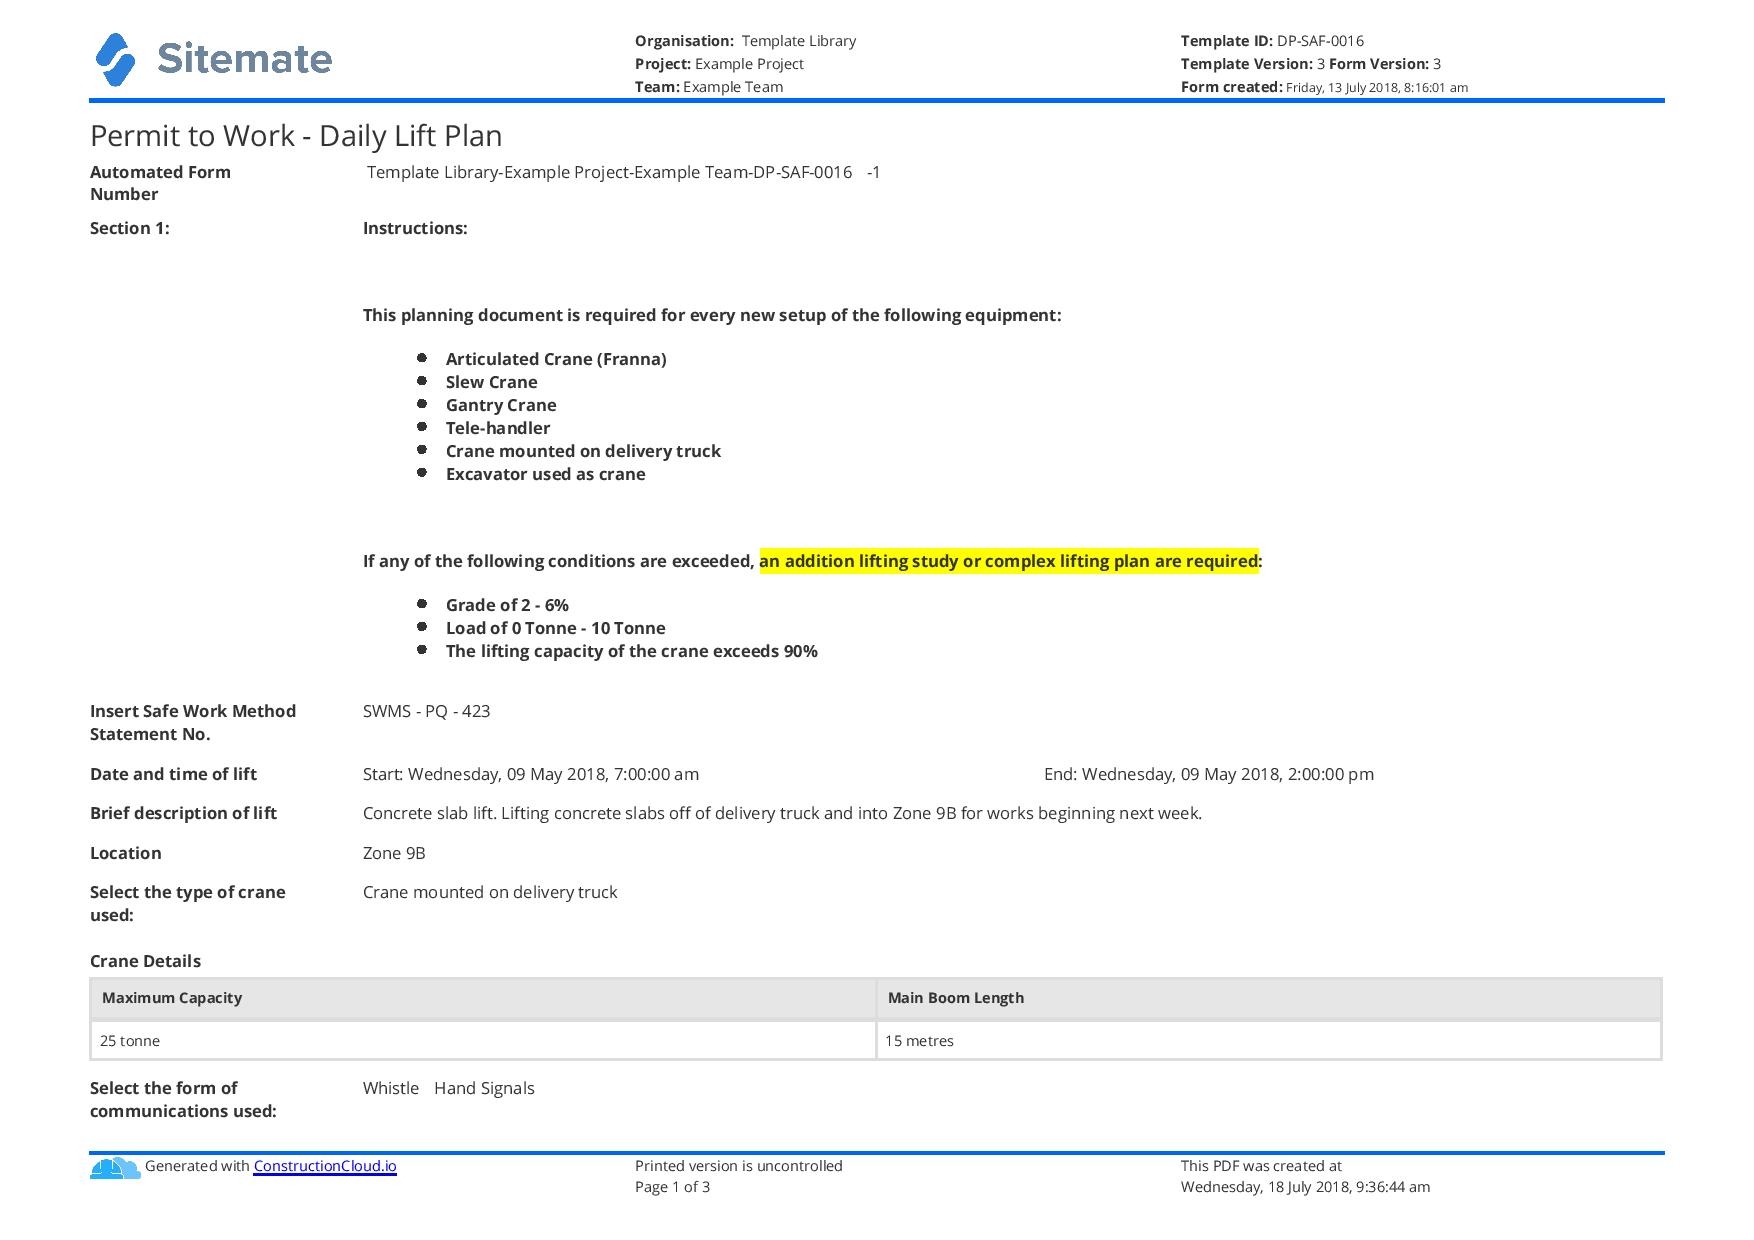Screen dimensions: 1754x1240
Task: Click the Sitemate logo icon
Action: pos(115,60)
